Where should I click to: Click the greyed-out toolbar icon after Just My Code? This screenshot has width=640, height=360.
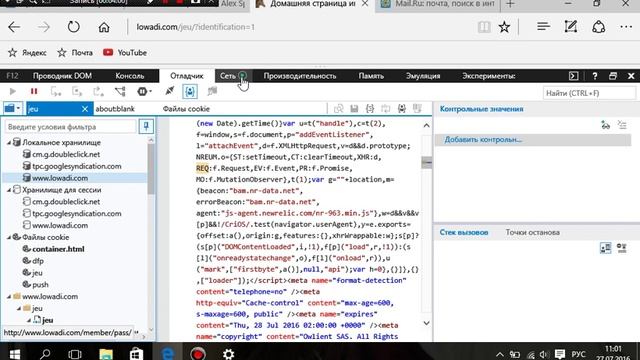pyautogui.click(x=212, y=91)
